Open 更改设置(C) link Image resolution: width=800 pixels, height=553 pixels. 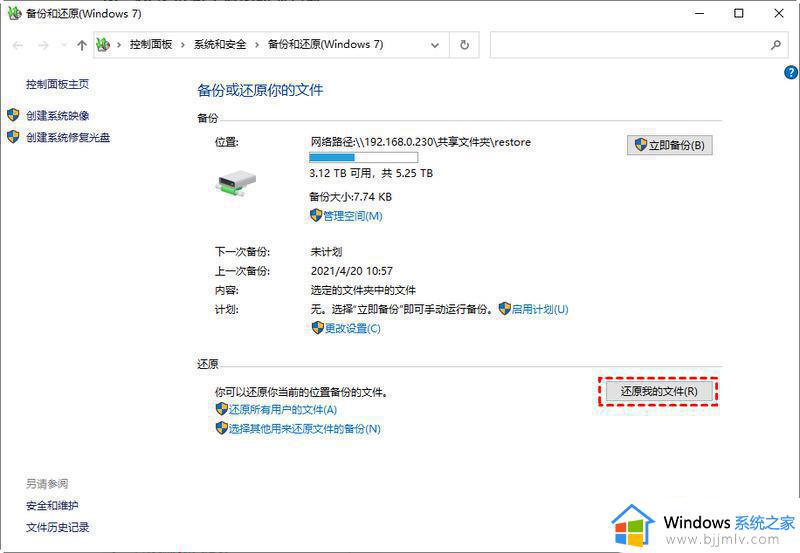point(353,328)
